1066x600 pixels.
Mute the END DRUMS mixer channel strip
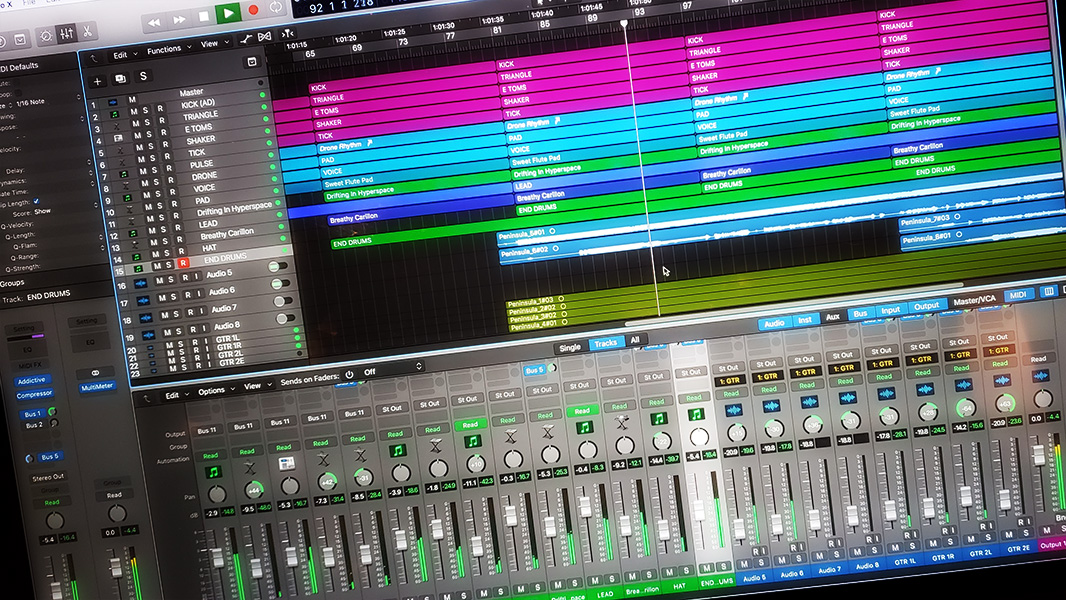click(x=706, y=567)
